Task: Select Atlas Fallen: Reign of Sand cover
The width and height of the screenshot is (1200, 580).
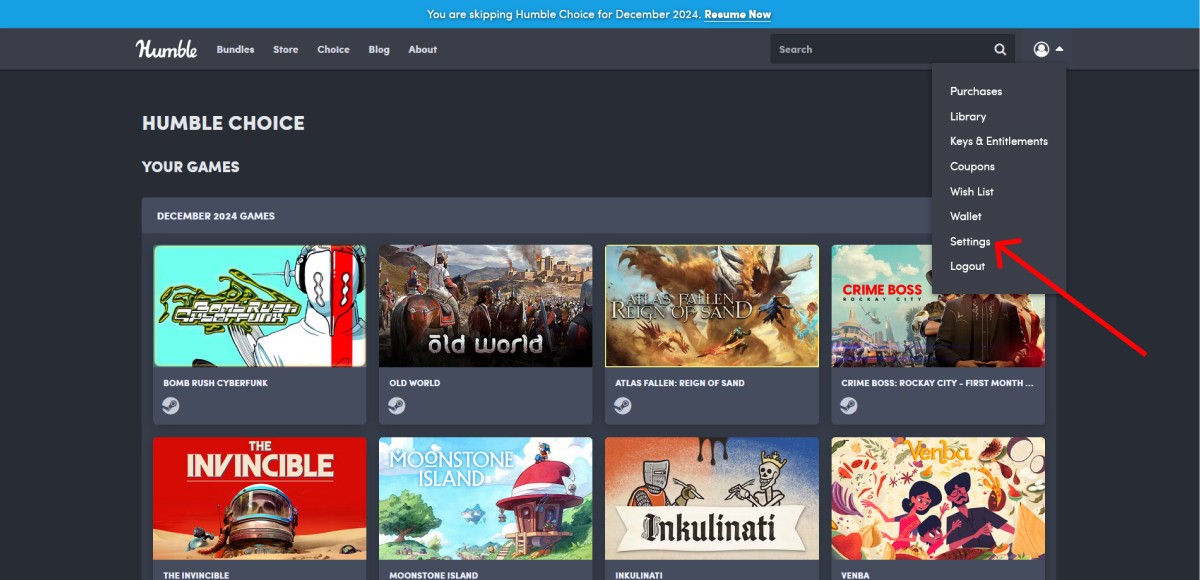Action: point(712,306)
